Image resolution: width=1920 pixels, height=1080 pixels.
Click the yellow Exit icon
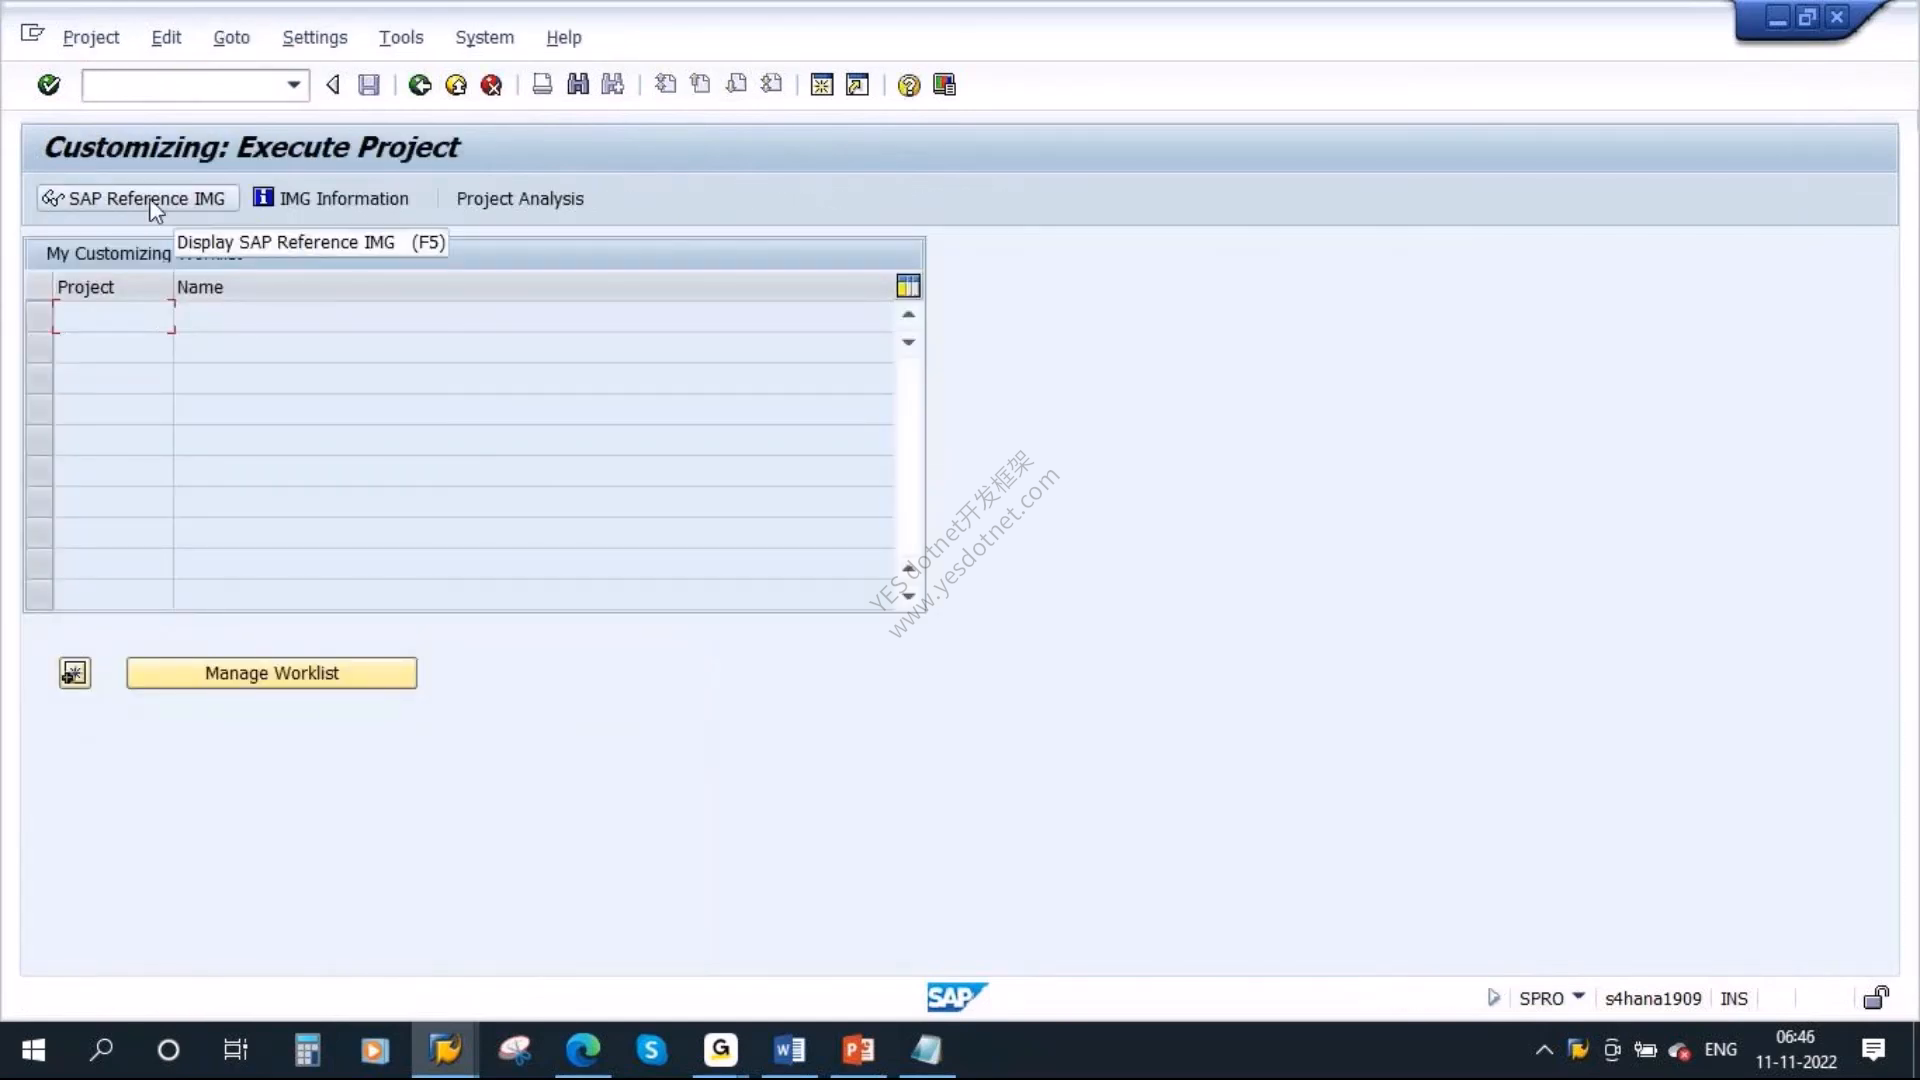tap(456, 85)
